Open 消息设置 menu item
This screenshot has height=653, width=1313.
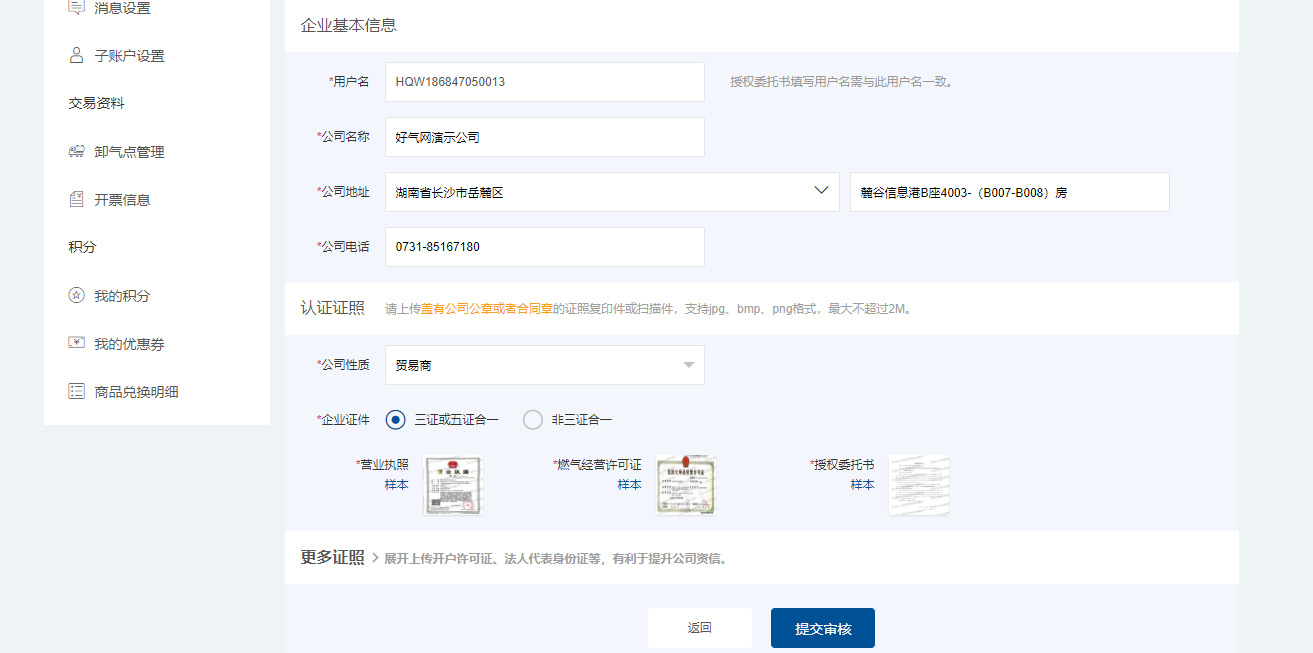(x=122, y=8)
